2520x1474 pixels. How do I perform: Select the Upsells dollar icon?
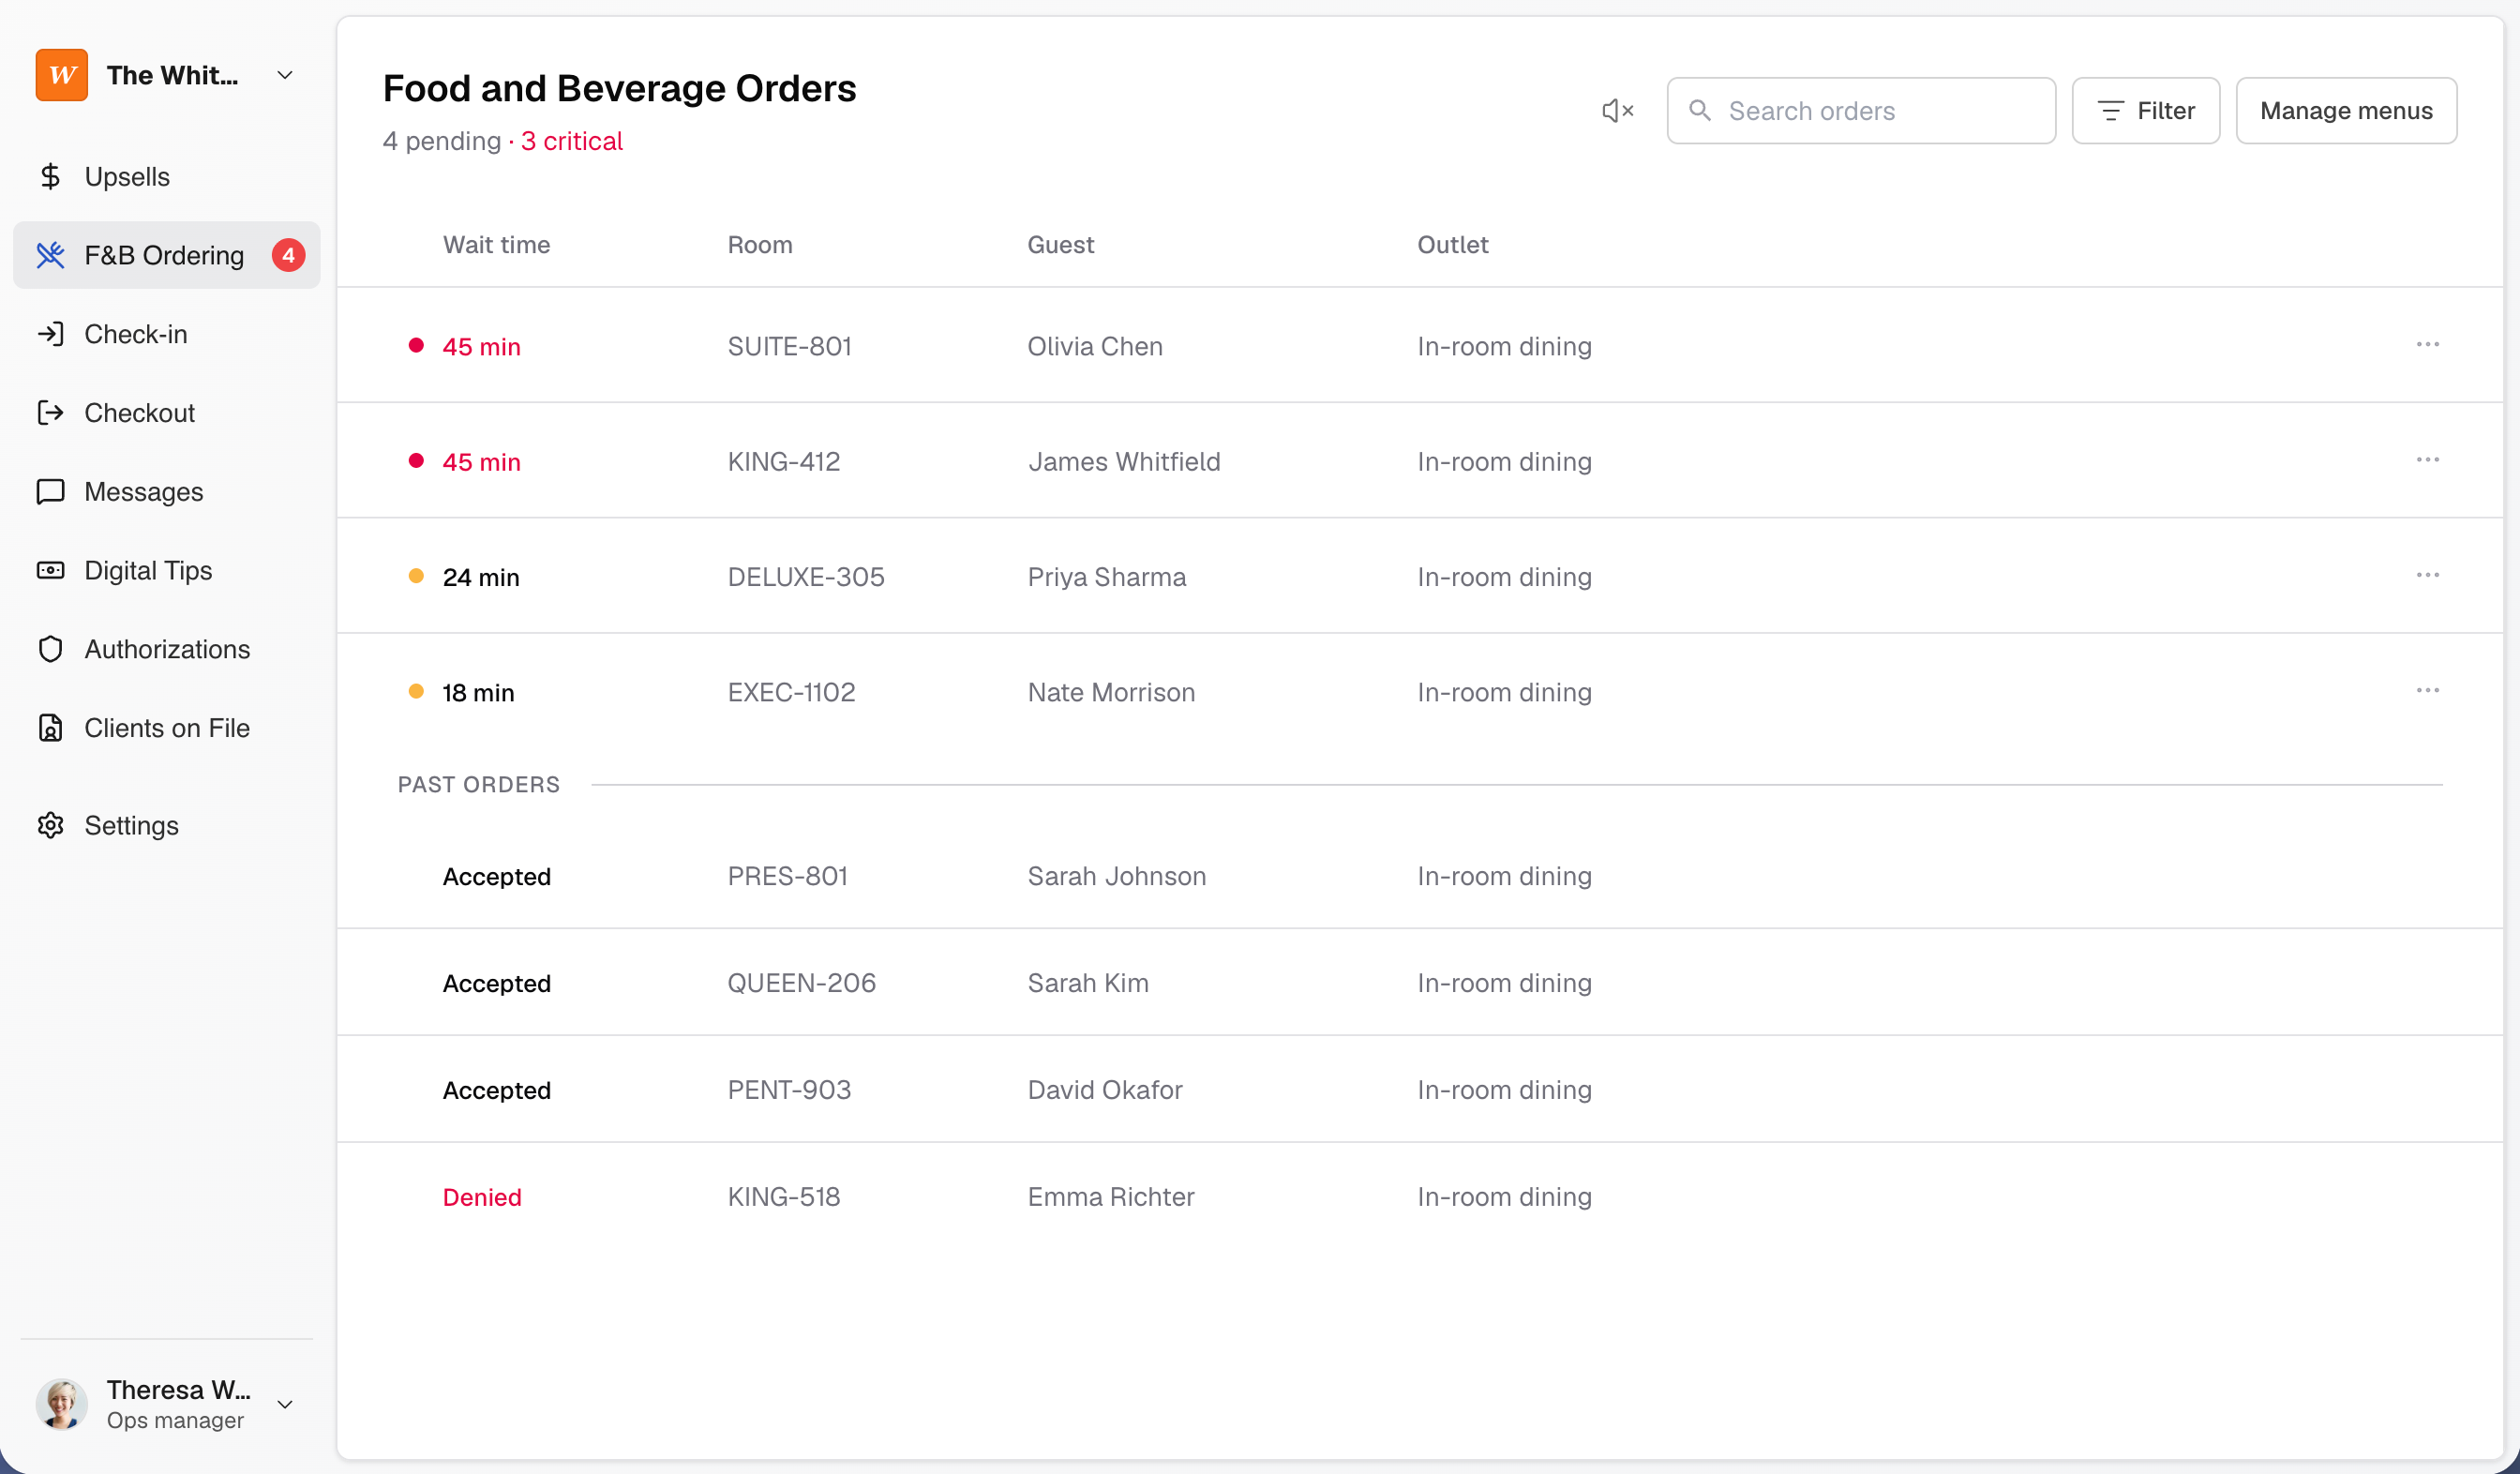(x=50, y=176)
